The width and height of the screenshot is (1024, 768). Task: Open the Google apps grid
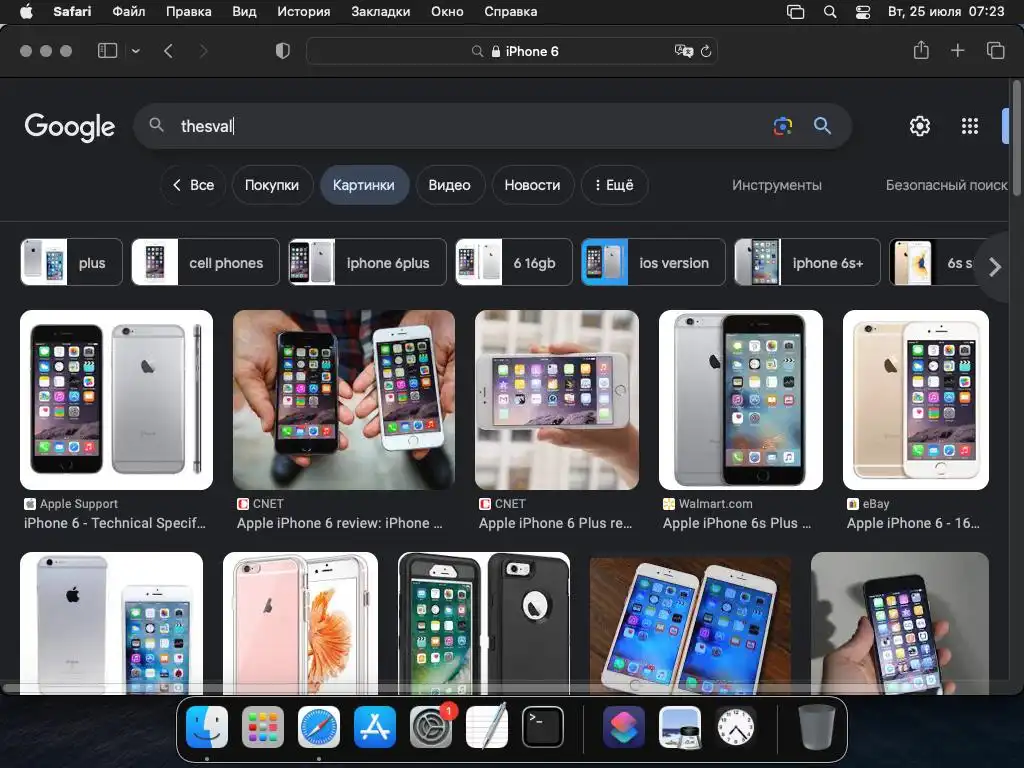coord(970,126)
